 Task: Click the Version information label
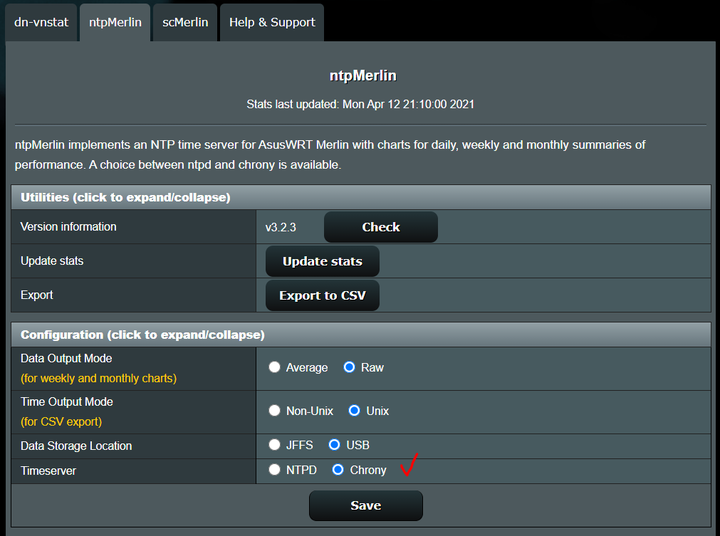[x=68, y=226]
